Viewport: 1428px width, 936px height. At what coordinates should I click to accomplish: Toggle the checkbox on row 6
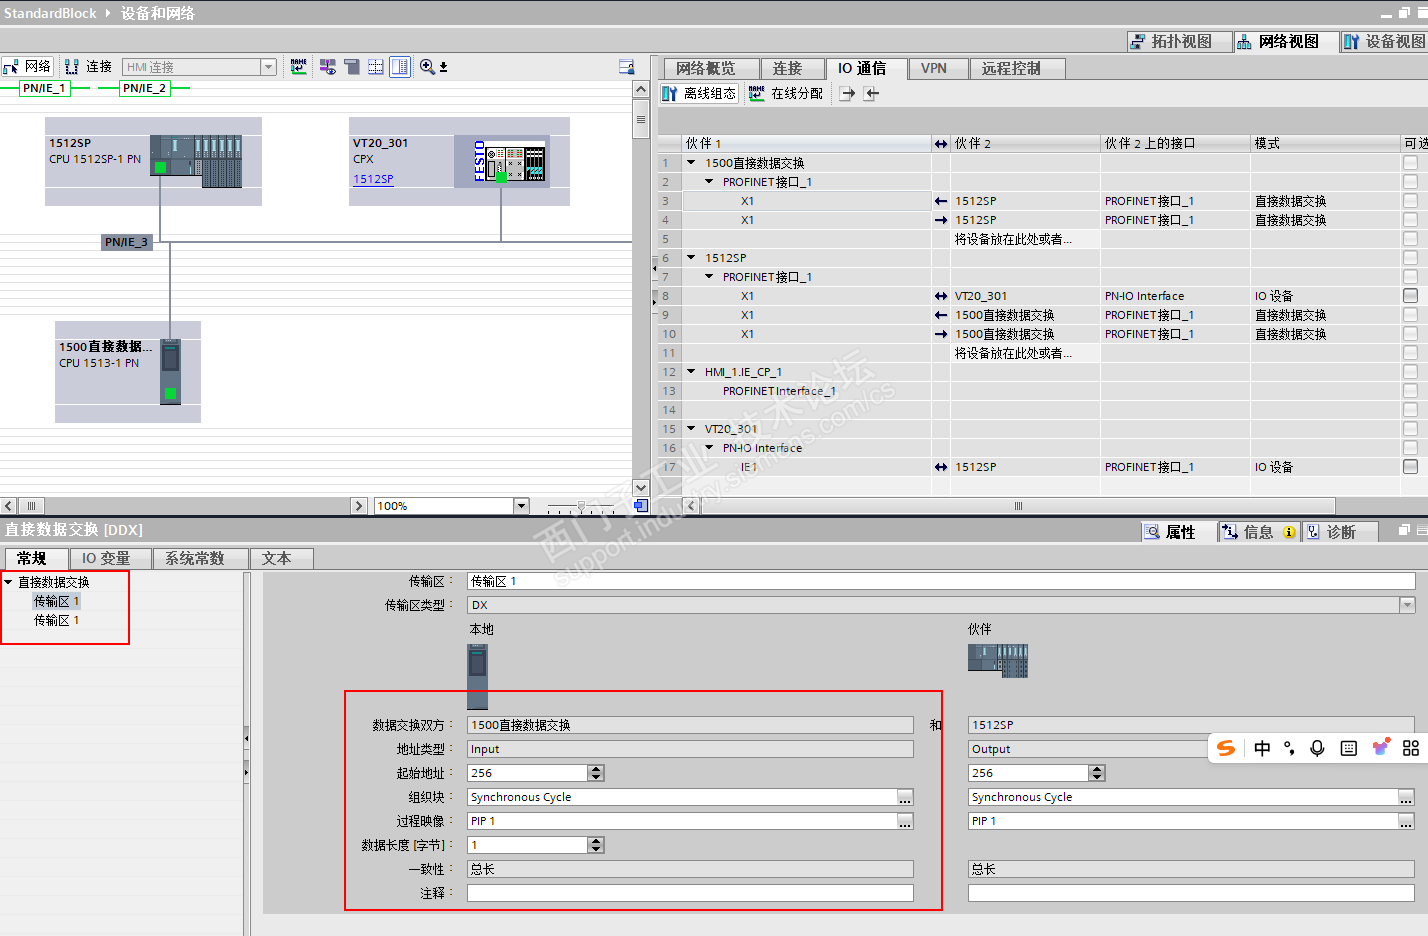pos(1410,257)
